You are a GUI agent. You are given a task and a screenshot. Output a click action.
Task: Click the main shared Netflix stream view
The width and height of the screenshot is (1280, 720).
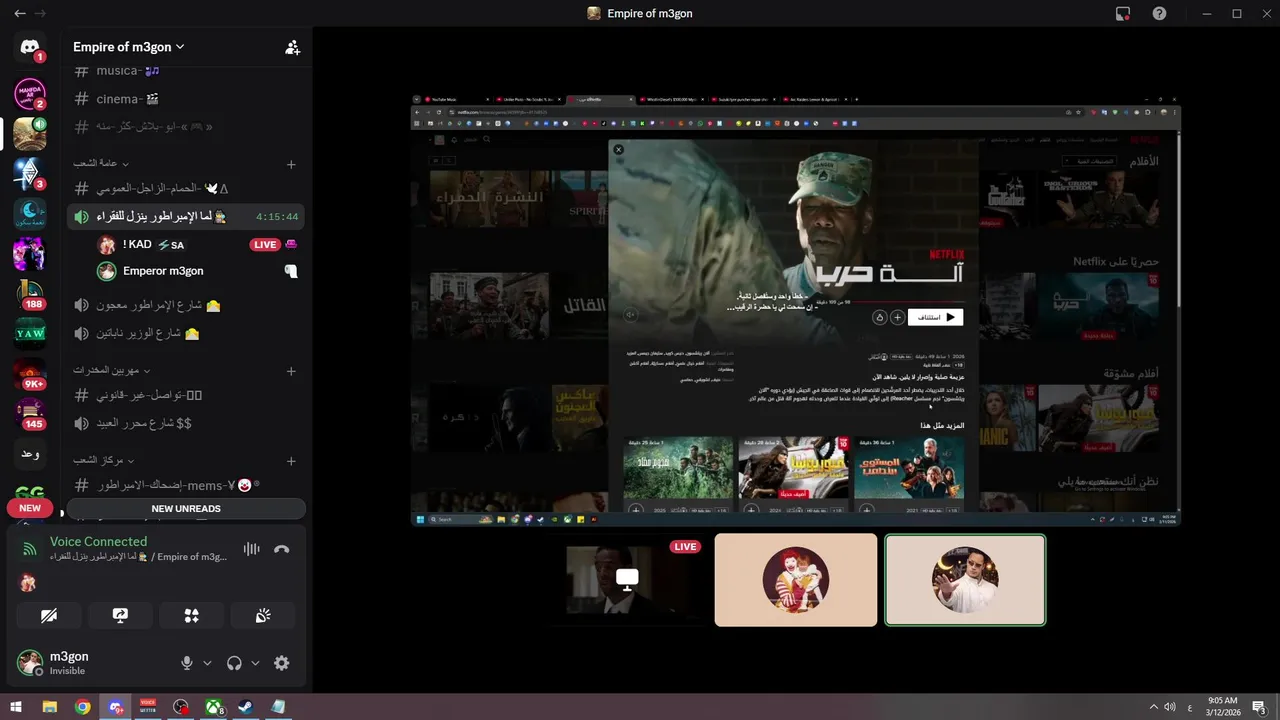click(796, 310)
